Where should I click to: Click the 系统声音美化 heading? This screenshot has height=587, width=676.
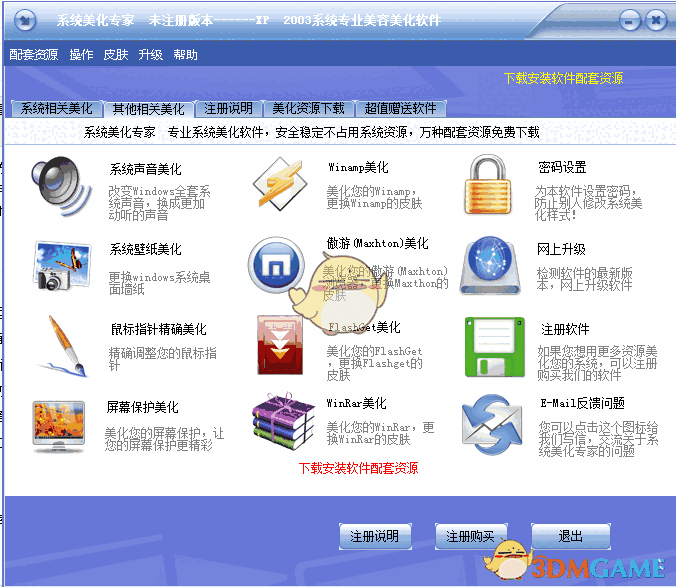coord(146,169)
